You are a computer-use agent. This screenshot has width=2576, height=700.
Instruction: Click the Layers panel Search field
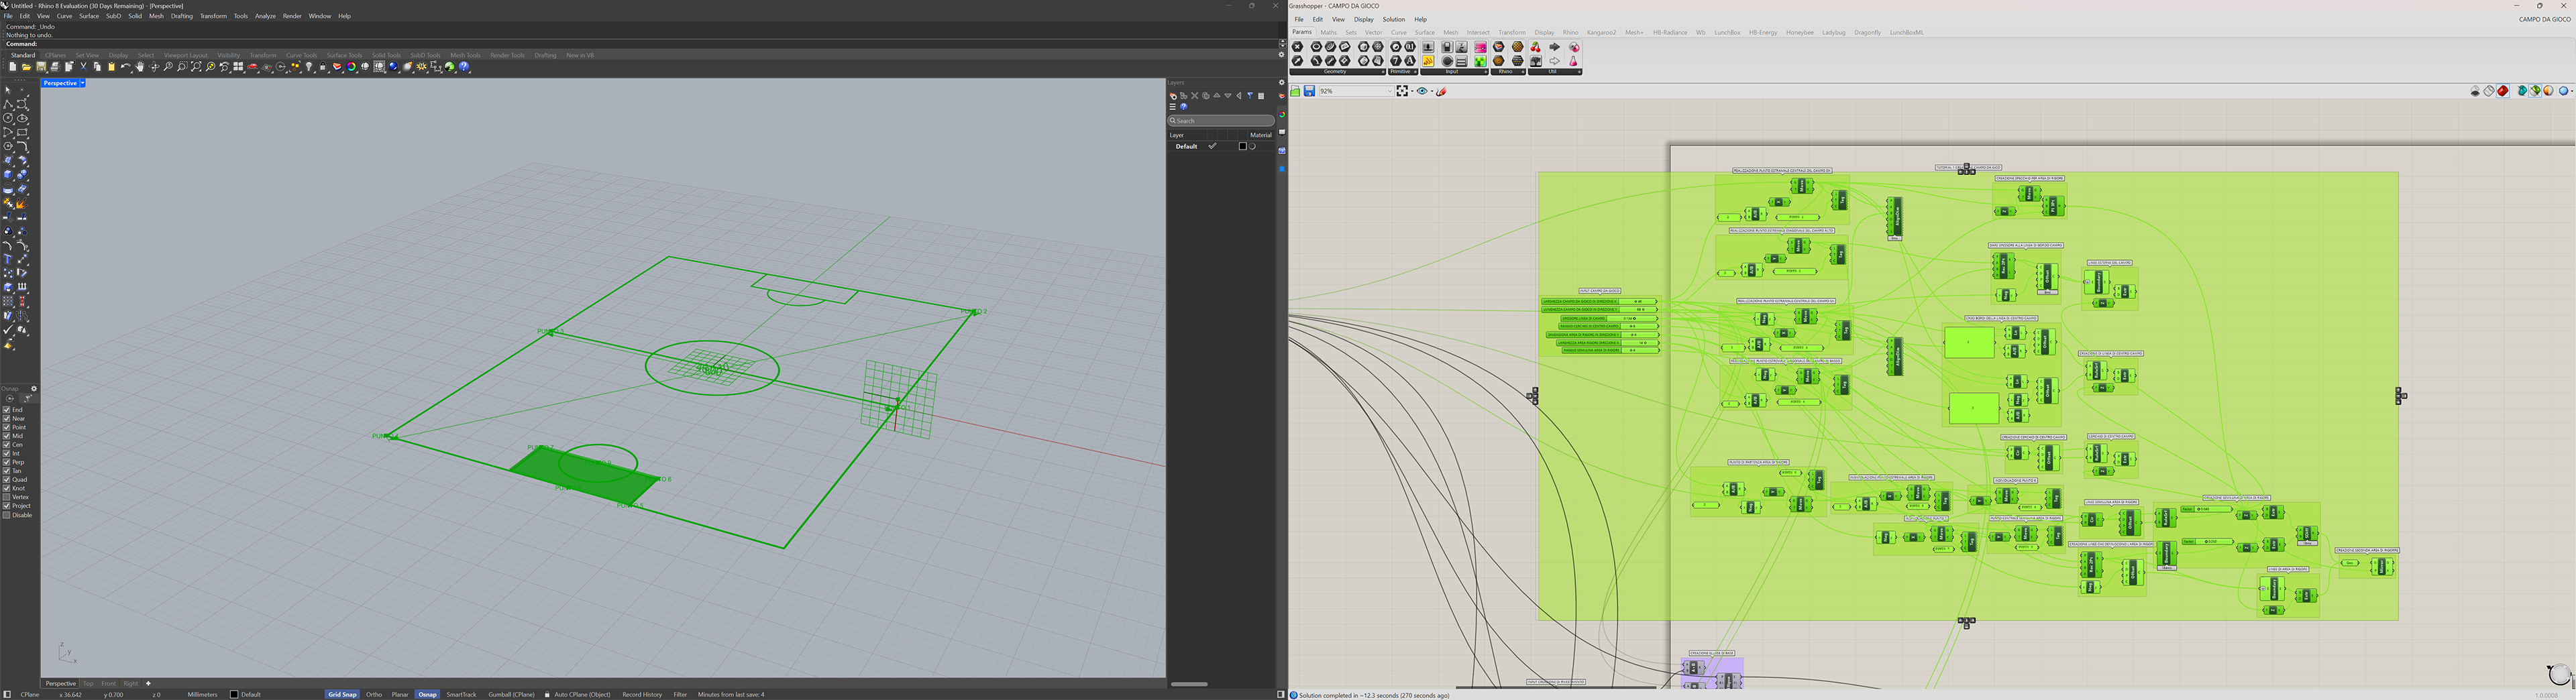tap(1221, 120)
